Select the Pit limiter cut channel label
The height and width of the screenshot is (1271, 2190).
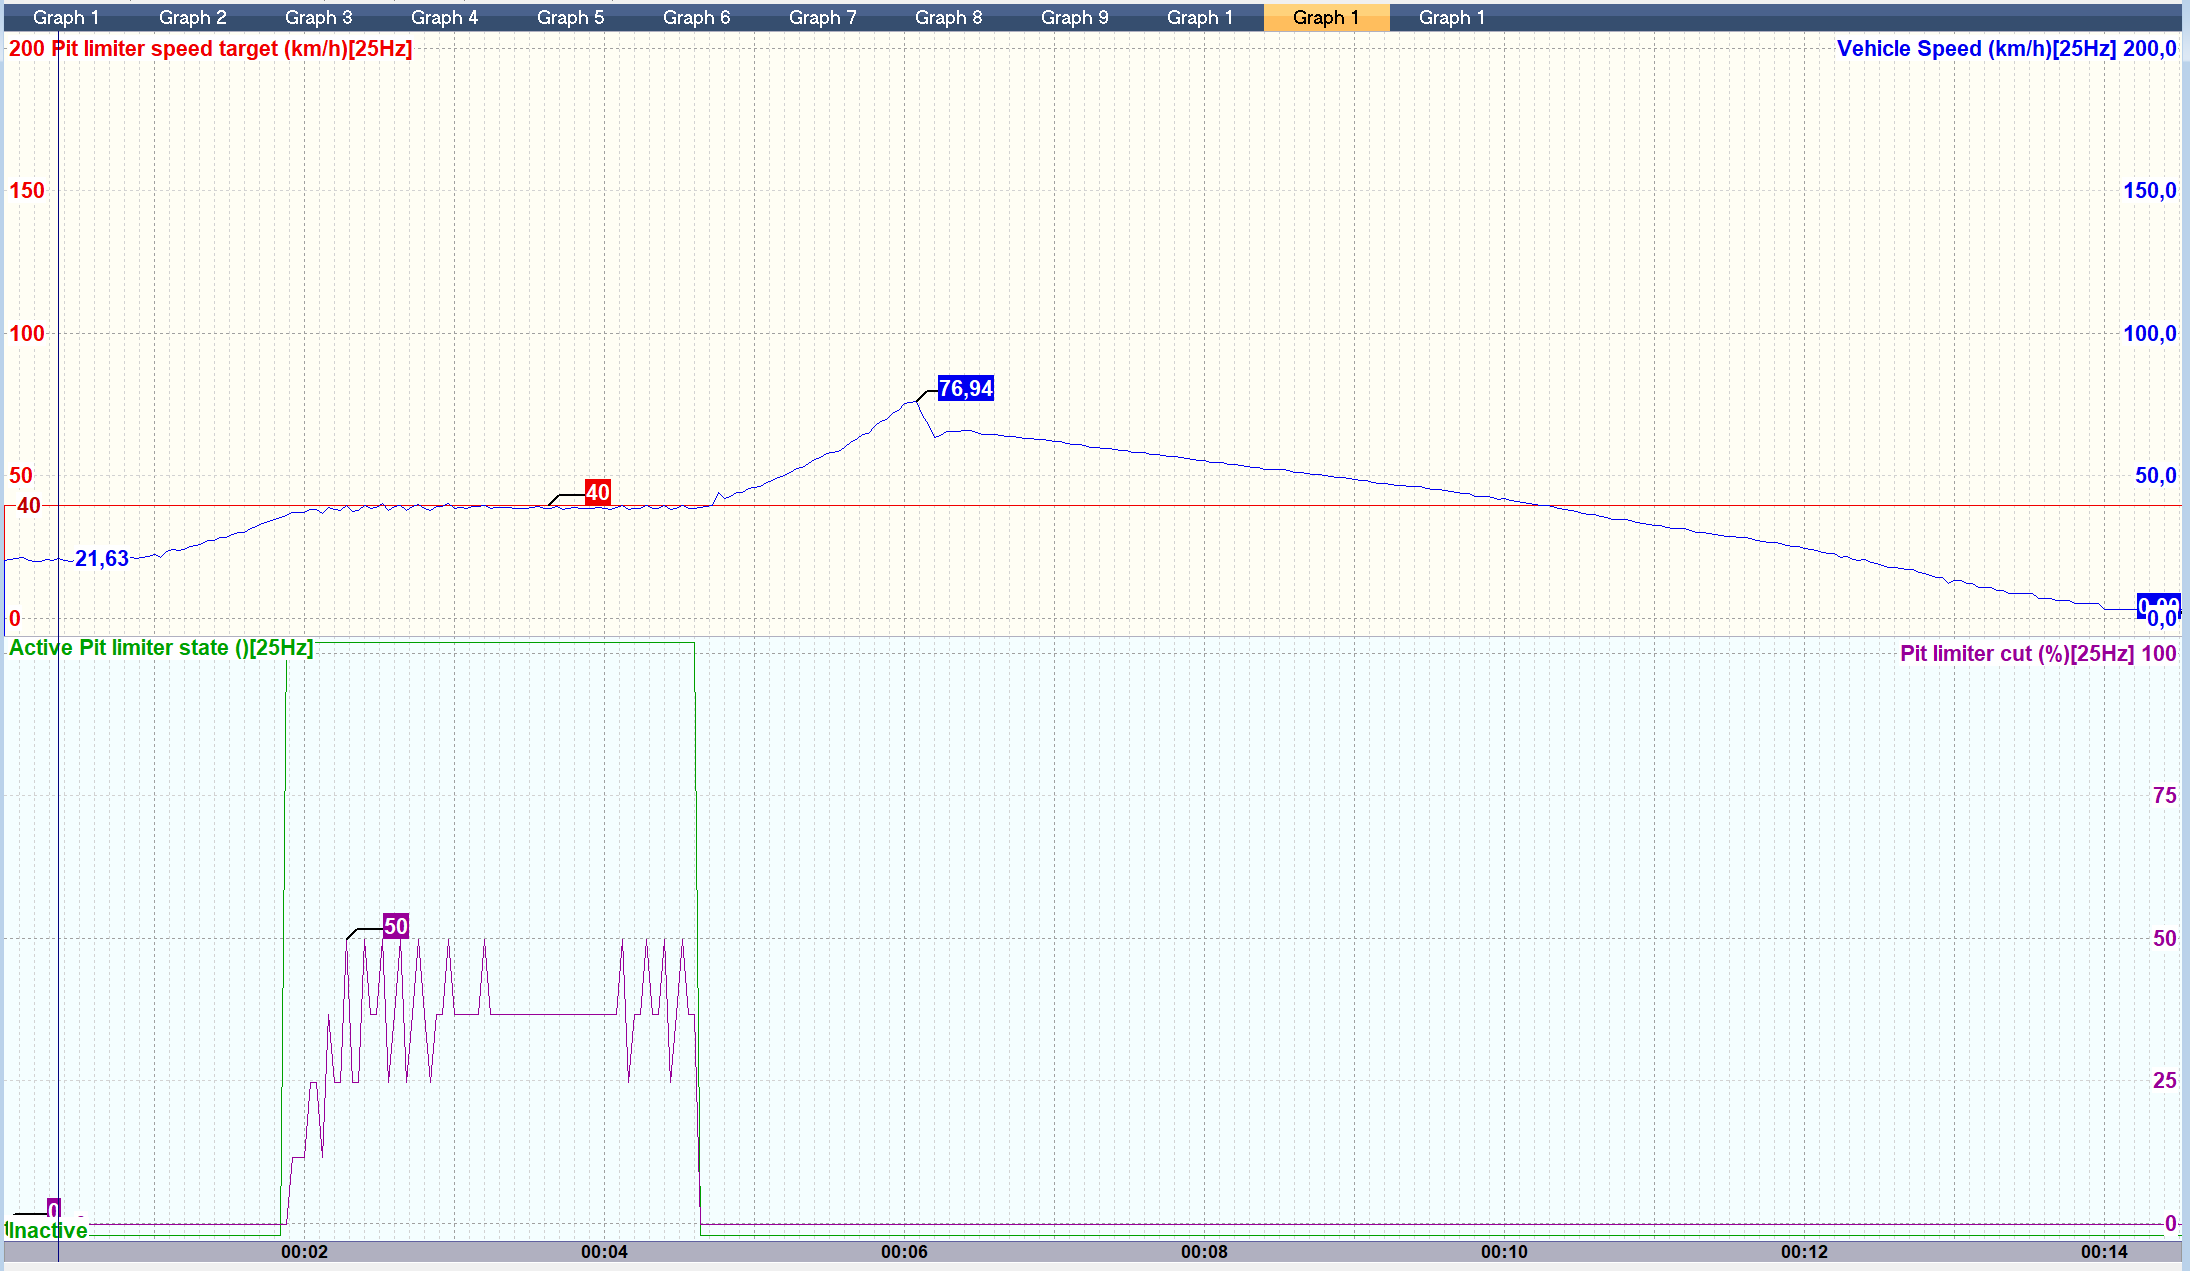click(2015, 654)
